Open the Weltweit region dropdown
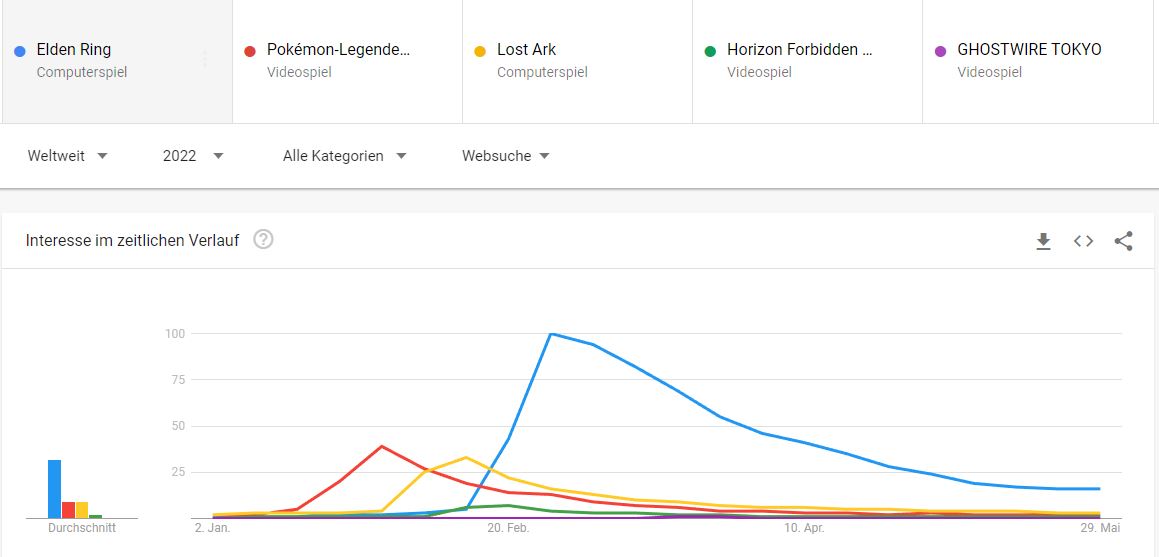This screenshot has height=557, width=1159. [68, 156]
